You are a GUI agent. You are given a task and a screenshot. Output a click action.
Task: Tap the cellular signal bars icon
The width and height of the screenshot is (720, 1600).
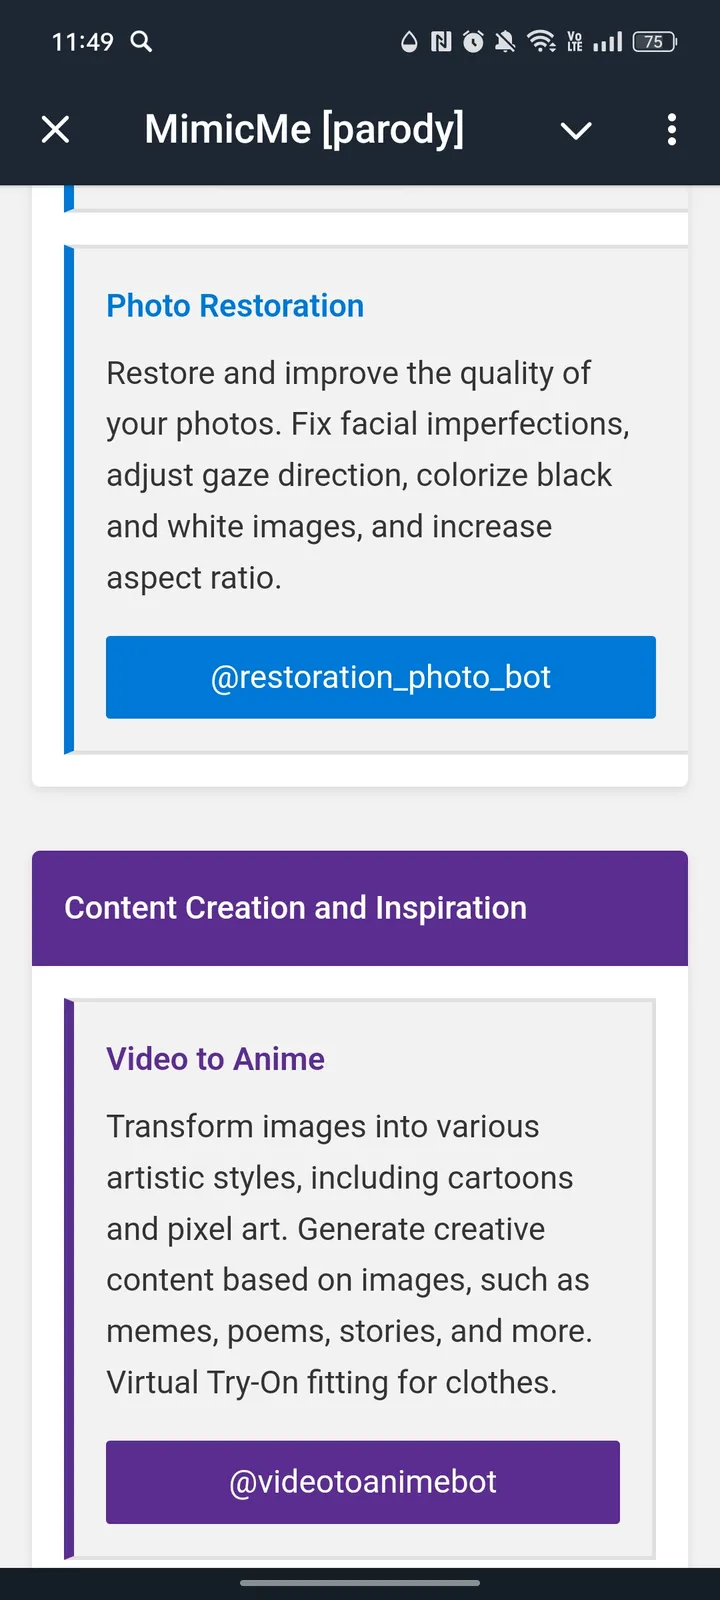click(608, 42)
